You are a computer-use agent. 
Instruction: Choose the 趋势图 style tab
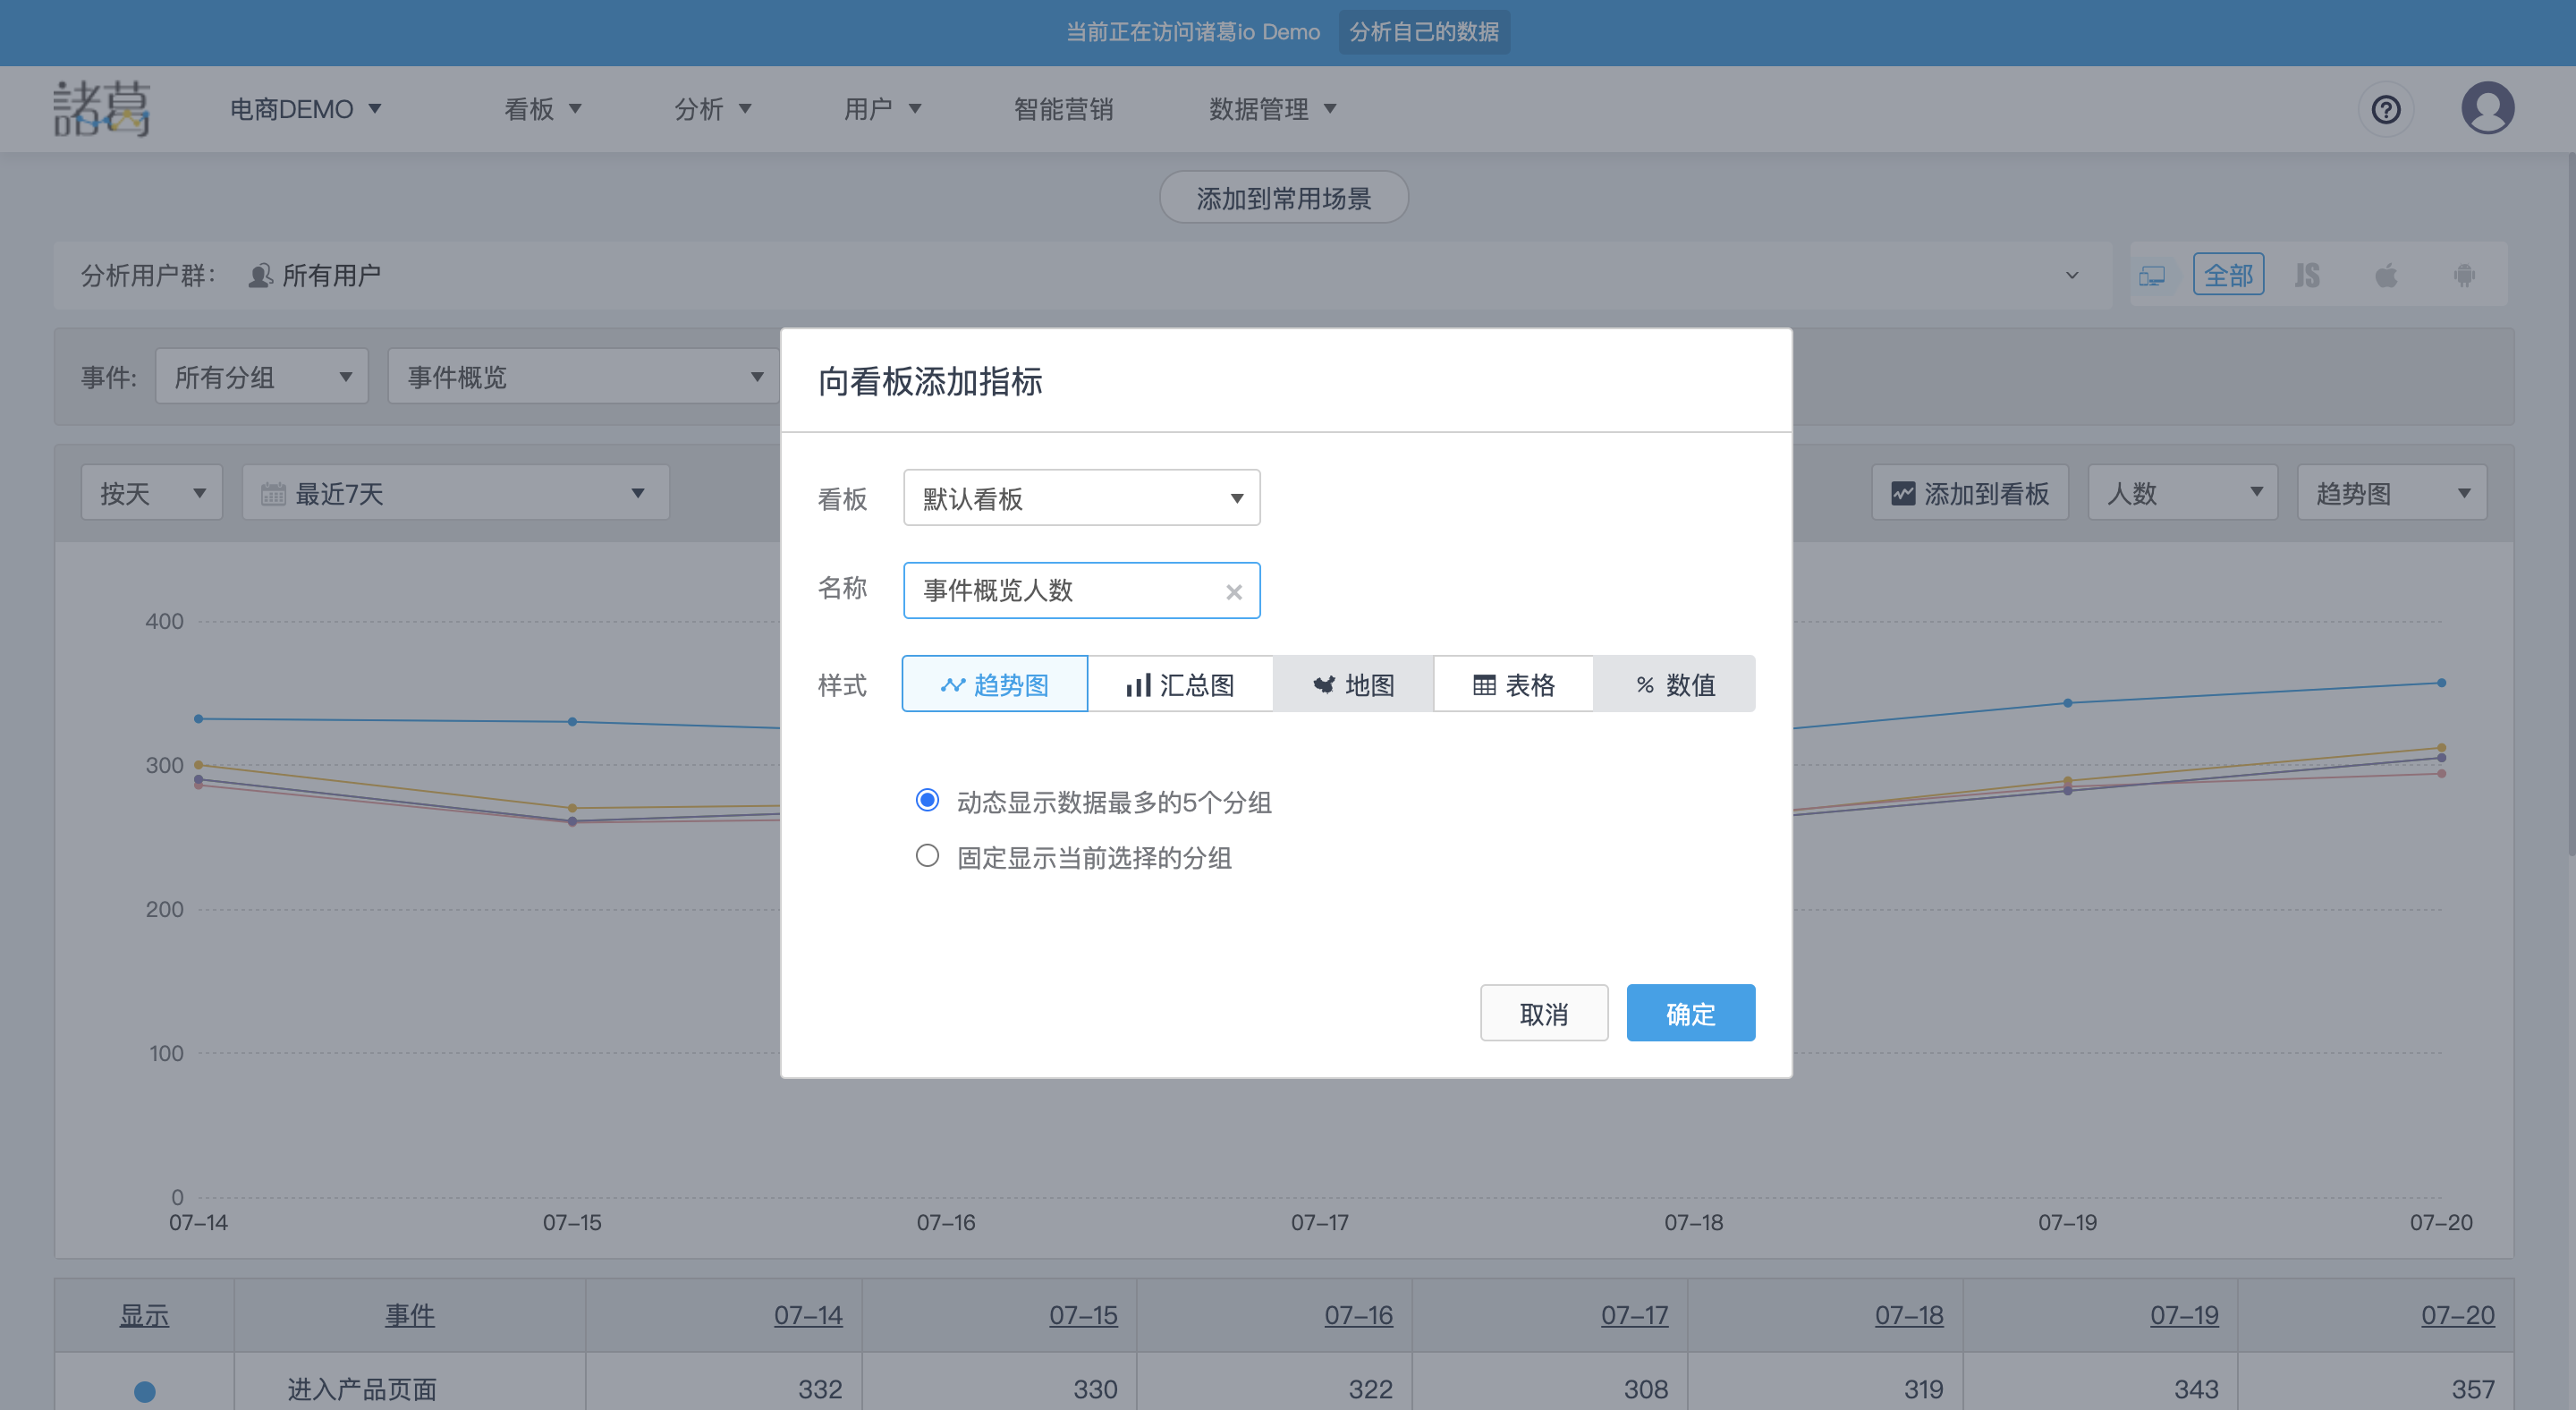tap(995, 685)
